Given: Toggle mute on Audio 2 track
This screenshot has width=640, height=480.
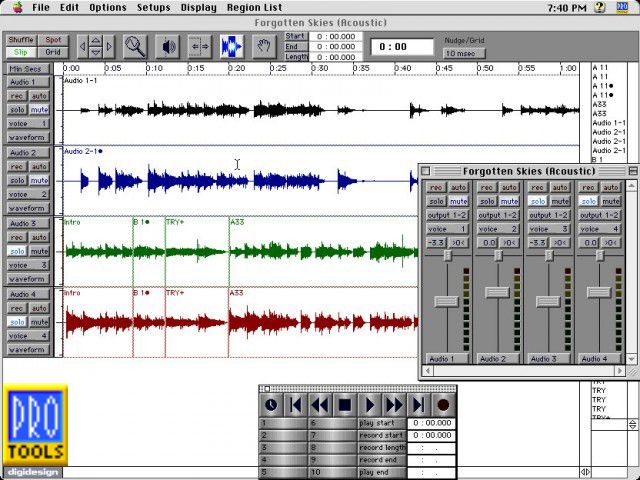Looking at the screenshot, I should pyautogui.click(x=40, y=180).
